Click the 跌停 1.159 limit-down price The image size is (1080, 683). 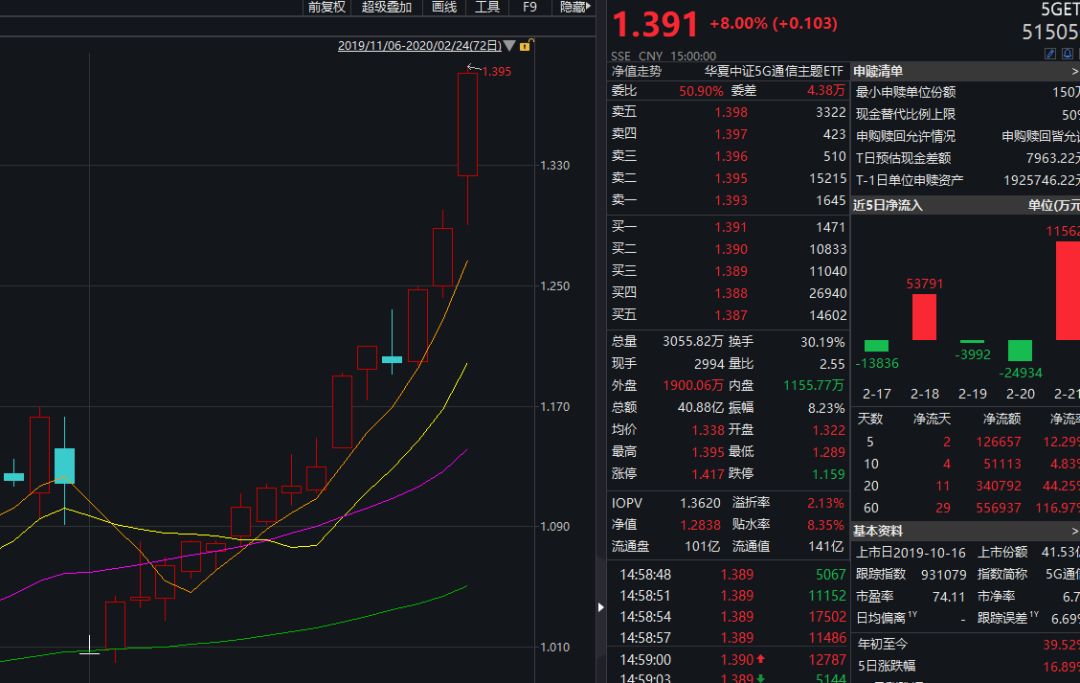pyautogui.click(x=828, y=474)
